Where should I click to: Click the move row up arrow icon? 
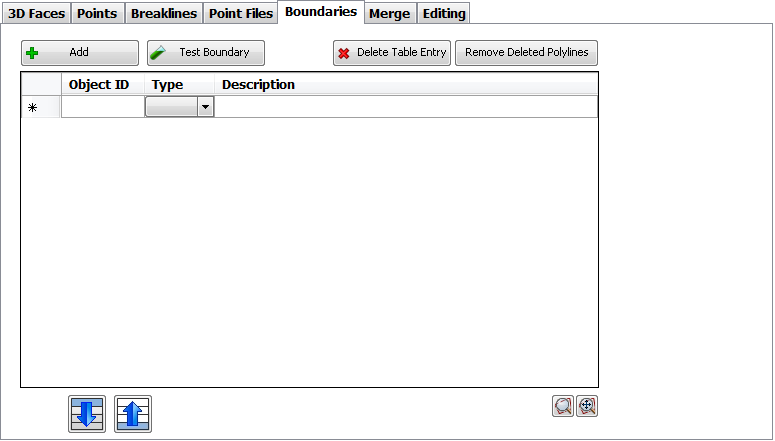pyautogui.click(x=133, y=414)
